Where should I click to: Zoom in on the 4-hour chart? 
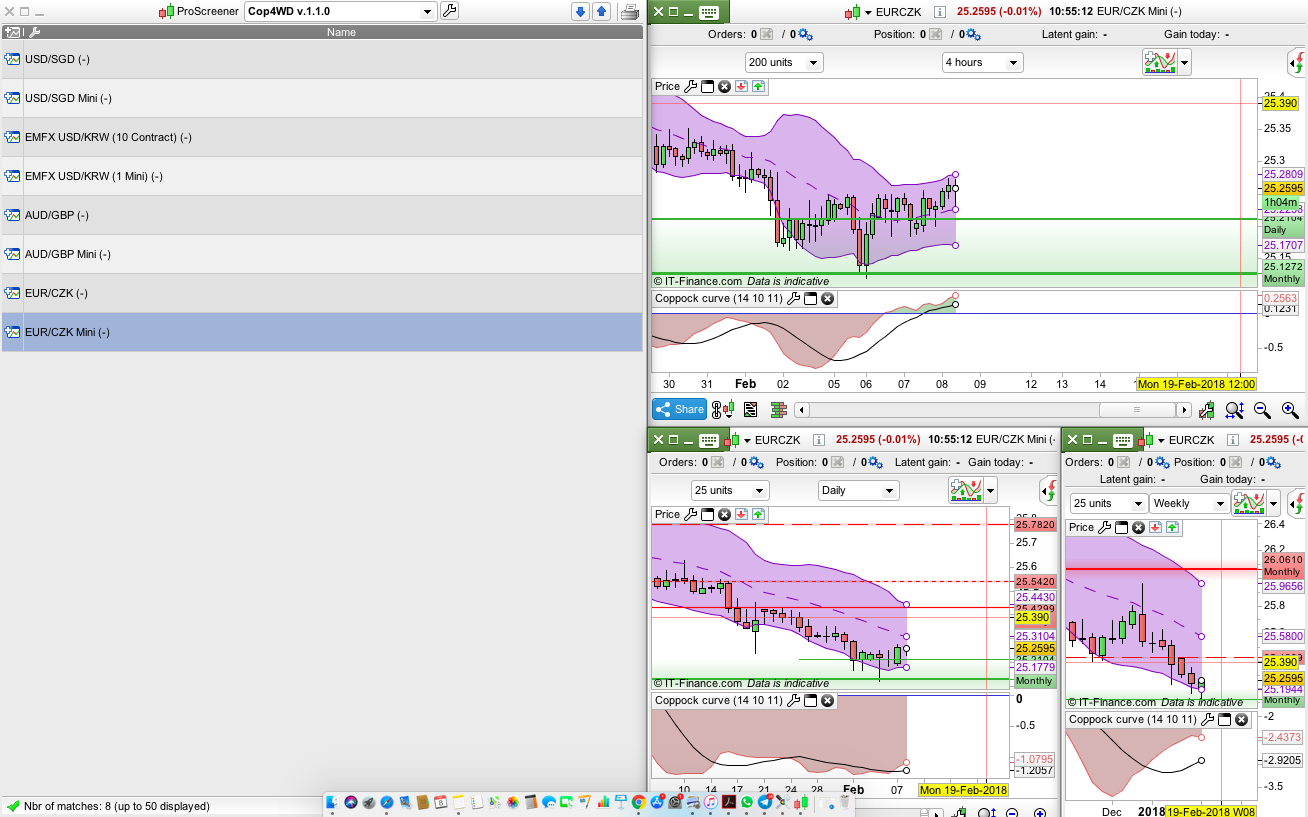(1290, 410)
